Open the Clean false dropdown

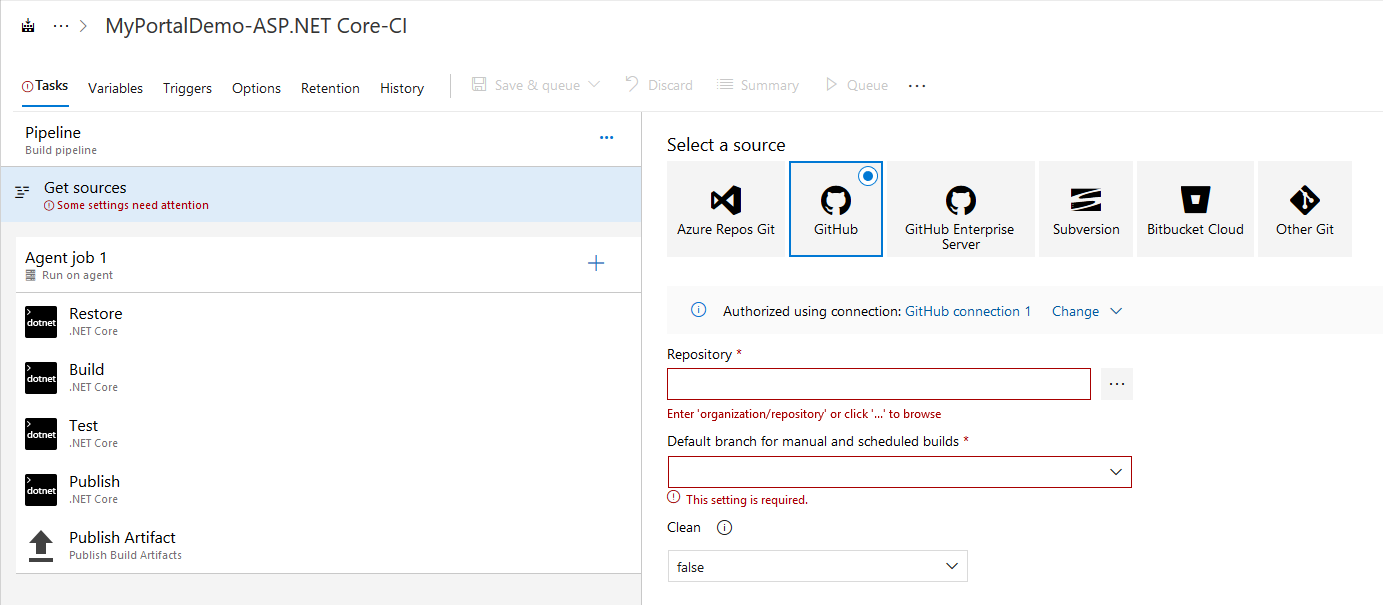click(817, 566)
